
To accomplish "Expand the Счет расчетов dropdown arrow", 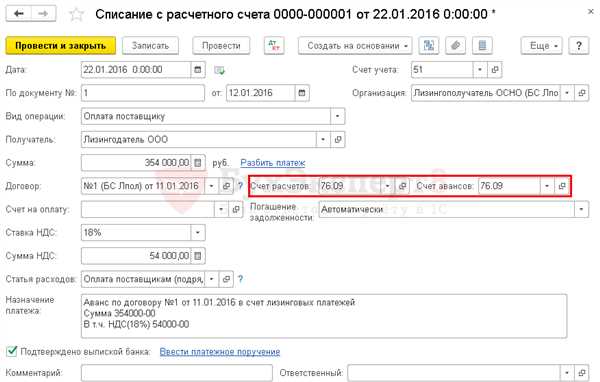I will click(x=387, y=186).
